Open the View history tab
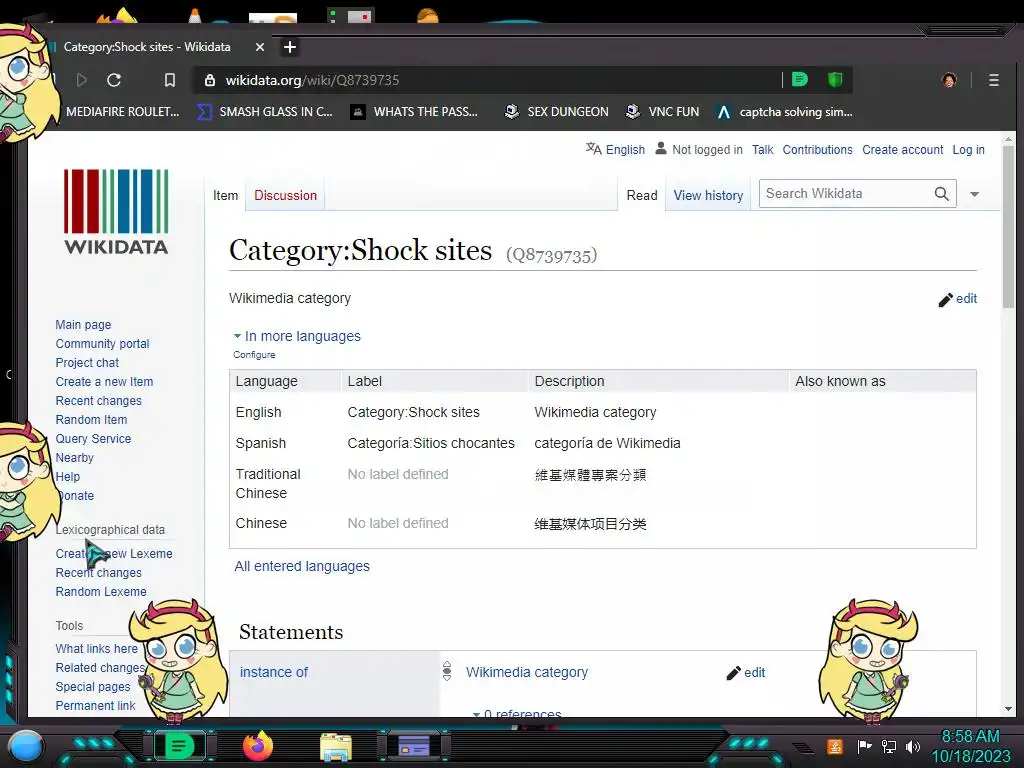This screenshot has width=1024, height=768. click(709, 195)
